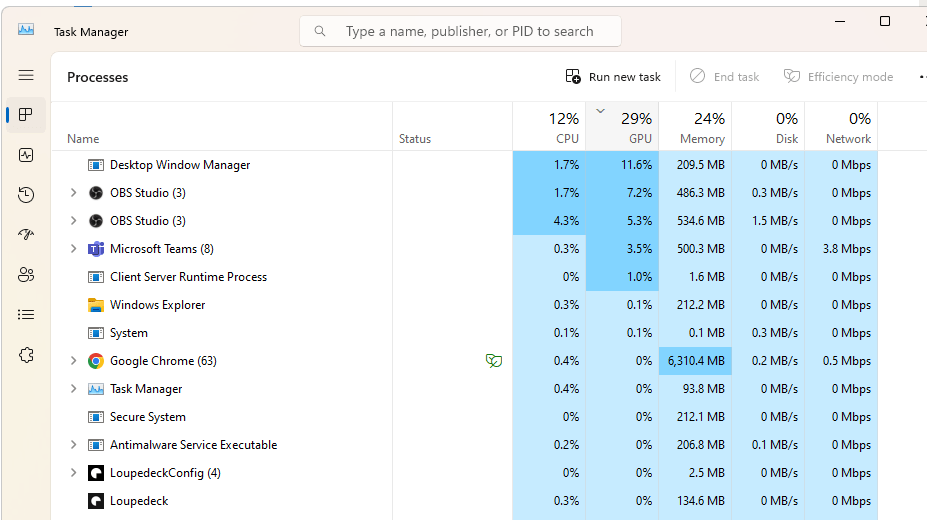Expand the OBS Studio group using 534.6 MB
This screenshot has width=927, height=520.
tap(73, 220)
